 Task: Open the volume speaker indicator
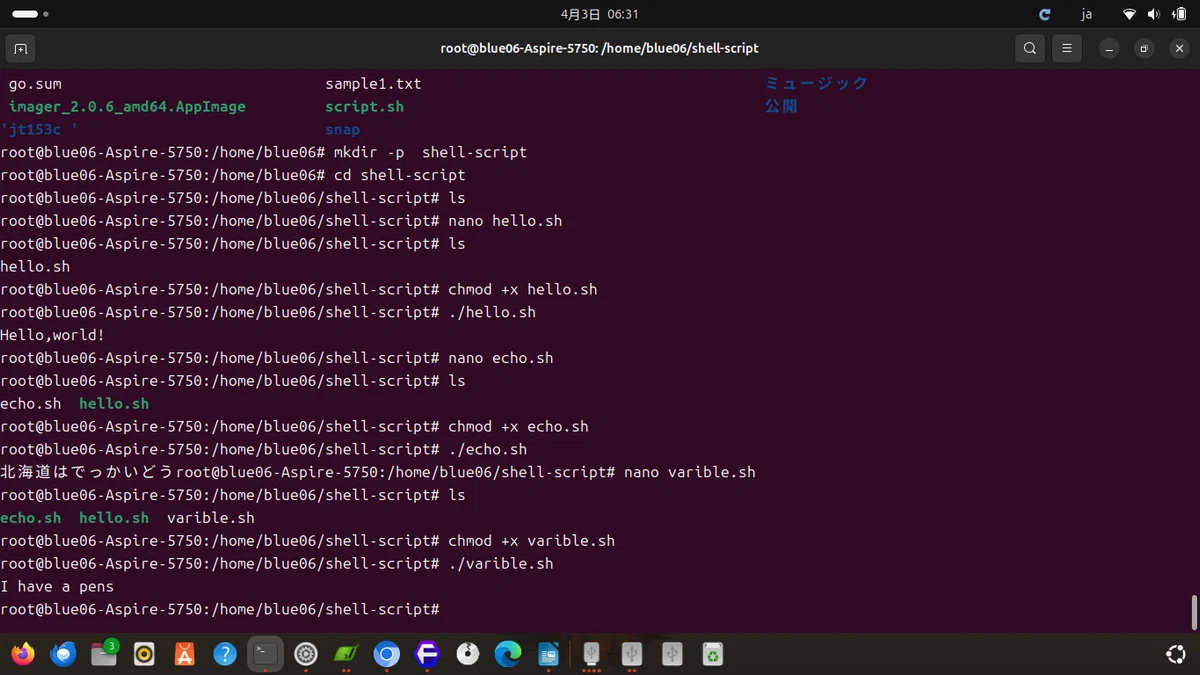click(1154, 14)
